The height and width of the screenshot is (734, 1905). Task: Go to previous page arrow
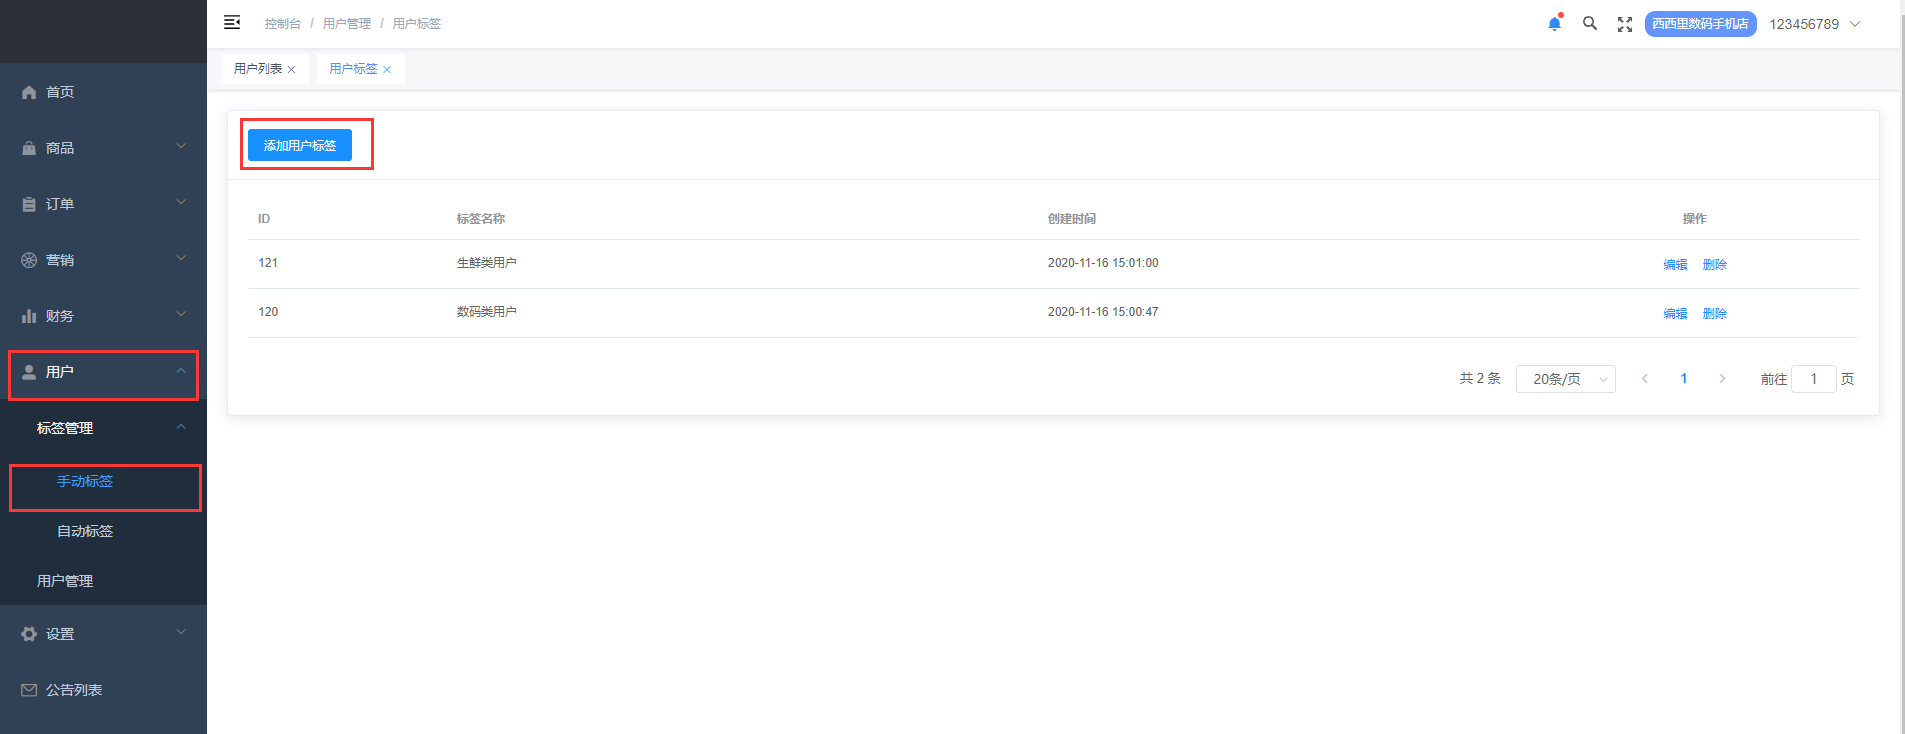pos(1645,379)
